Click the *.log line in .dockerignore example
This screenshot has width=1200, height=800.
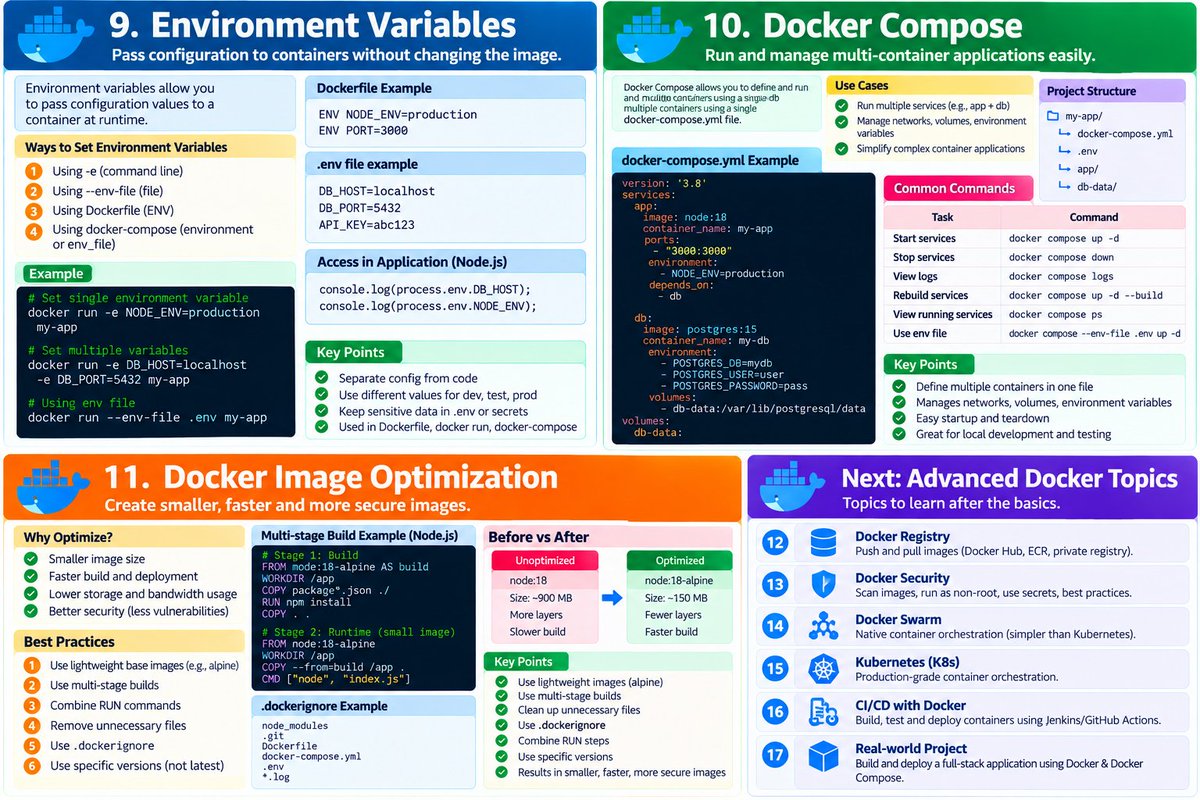click(277, 777)
